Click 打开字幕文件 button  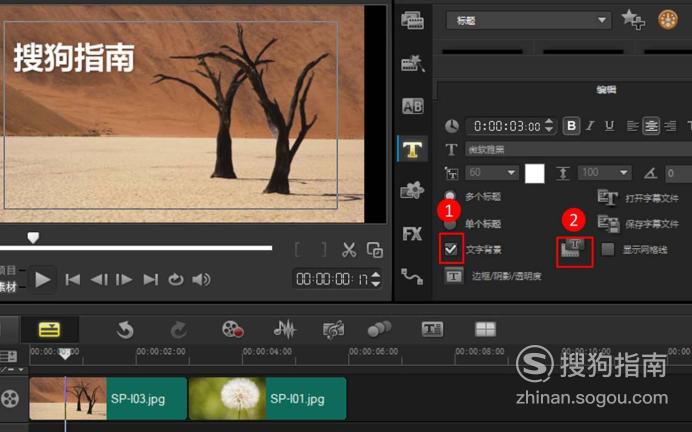(638, 198)
